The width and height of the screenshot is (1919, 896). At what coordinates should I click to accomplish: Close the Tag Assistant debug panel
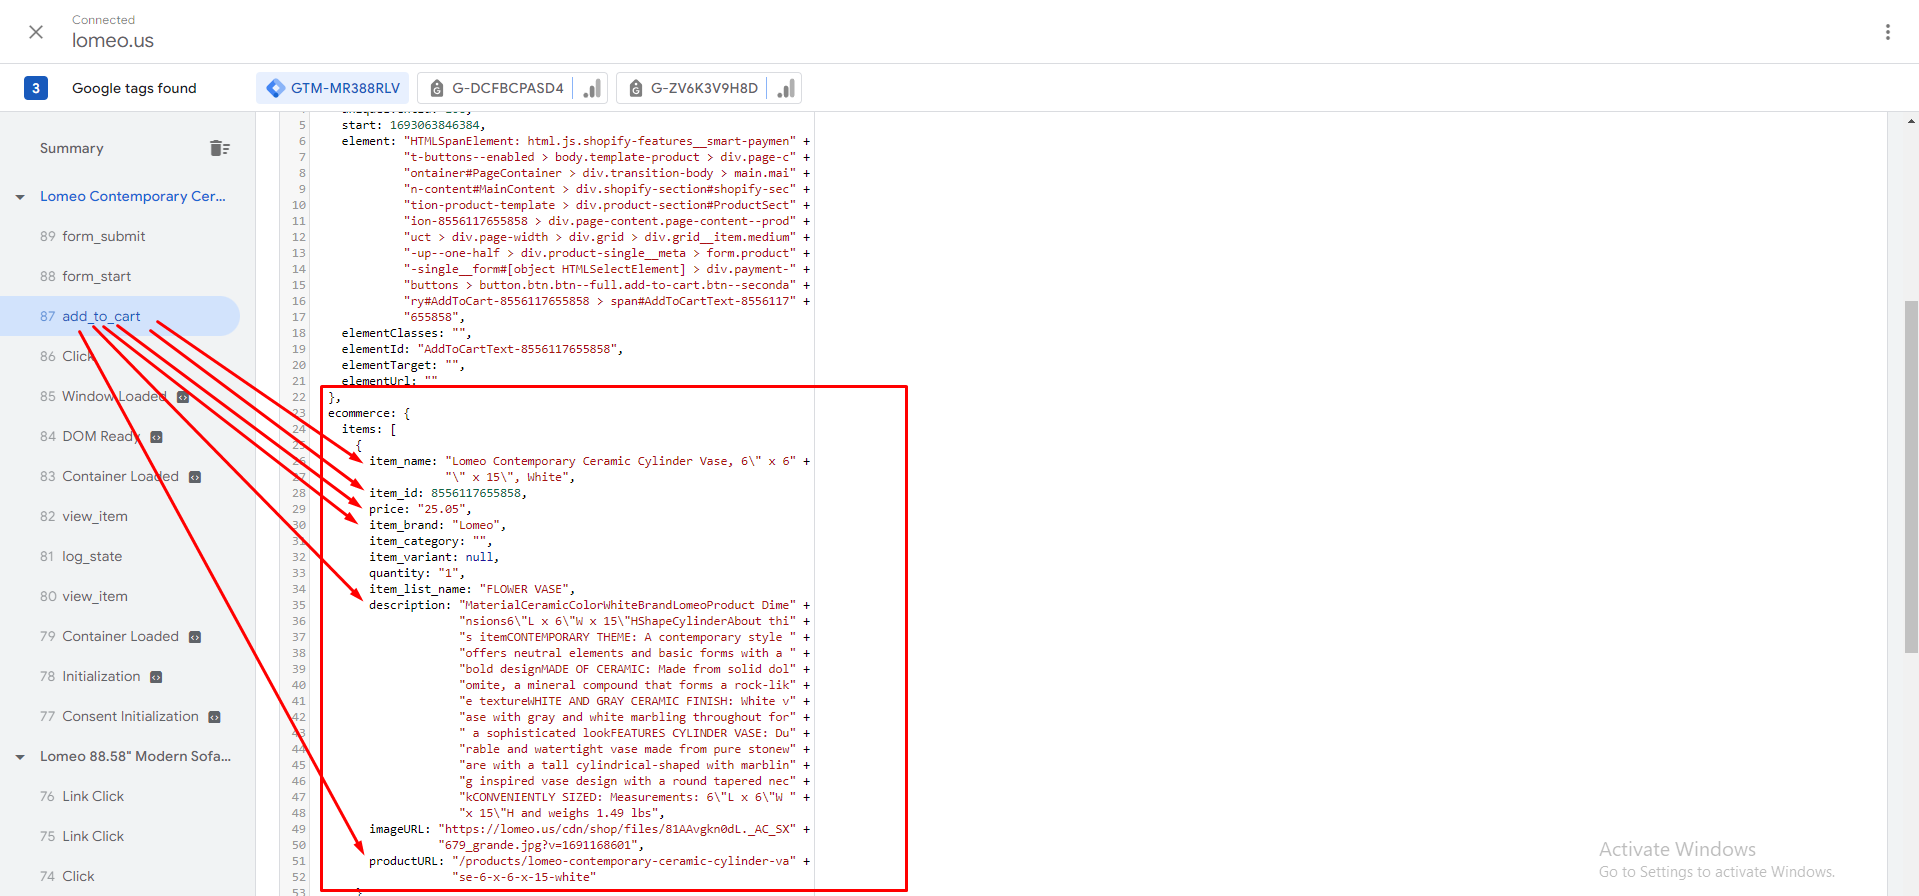pyautogui.click(x=36, y=32)
